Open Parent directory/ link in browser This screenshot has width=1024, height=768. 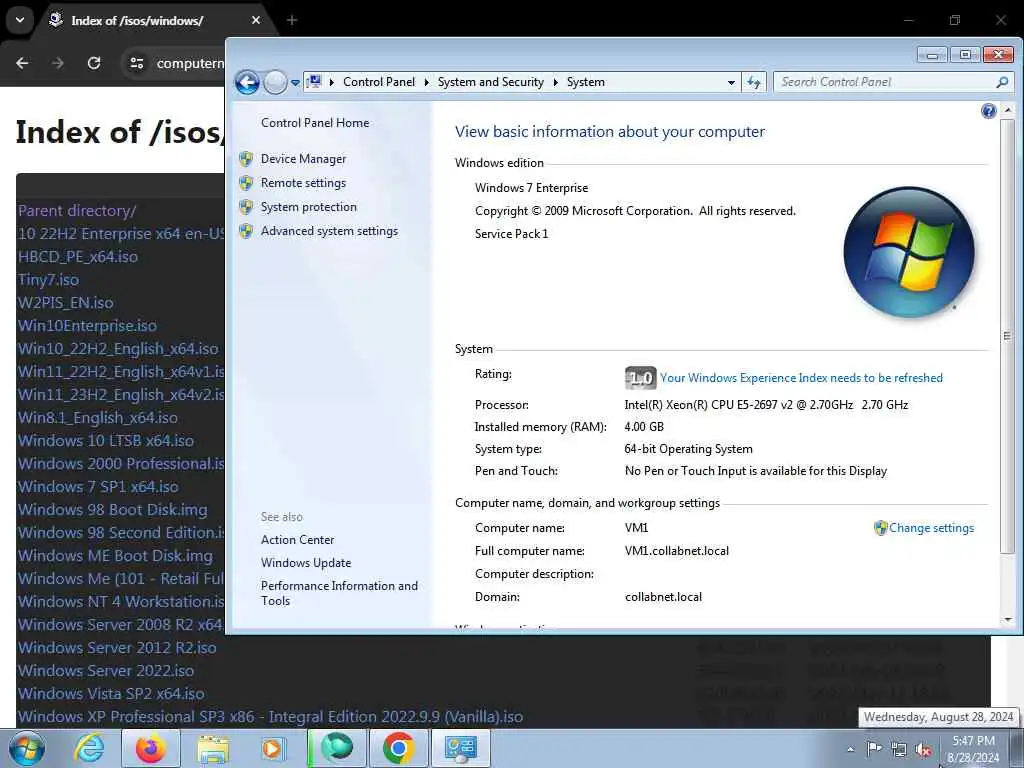click(77, 211)
